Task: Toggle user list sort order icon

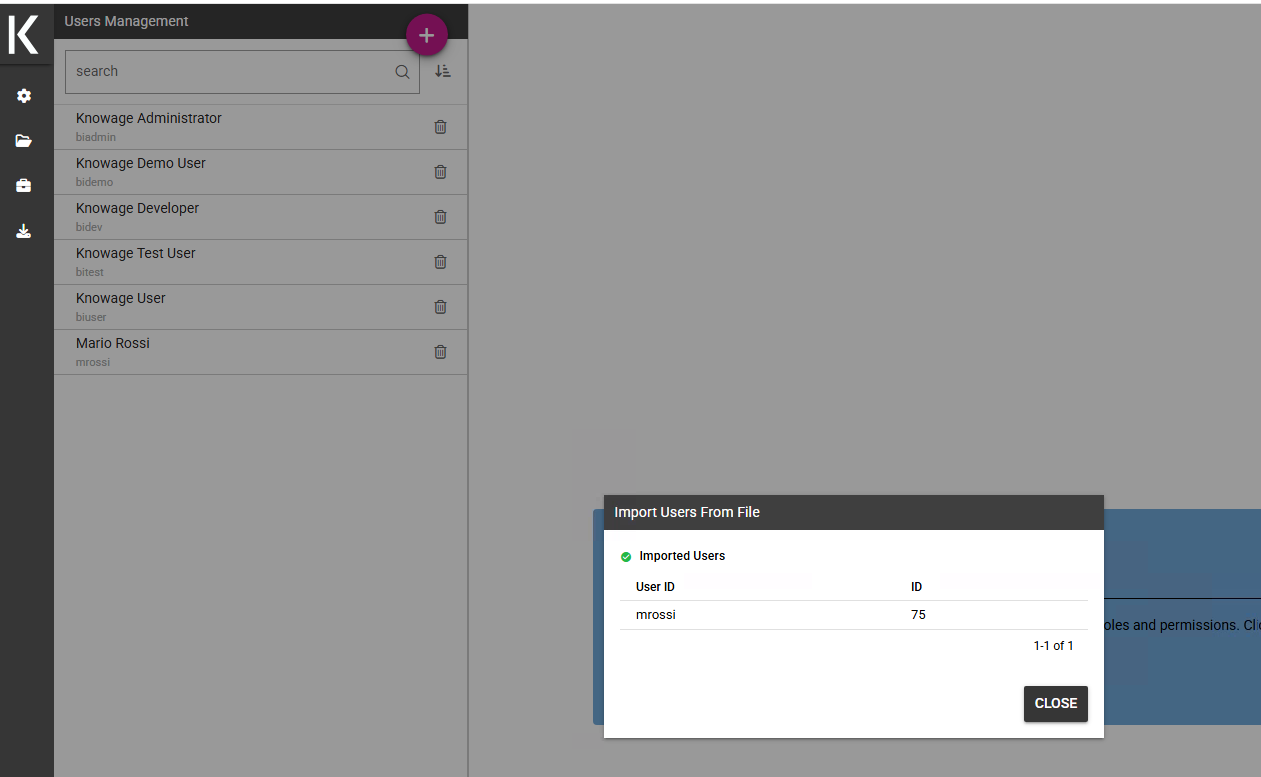Action: [443, 71]
